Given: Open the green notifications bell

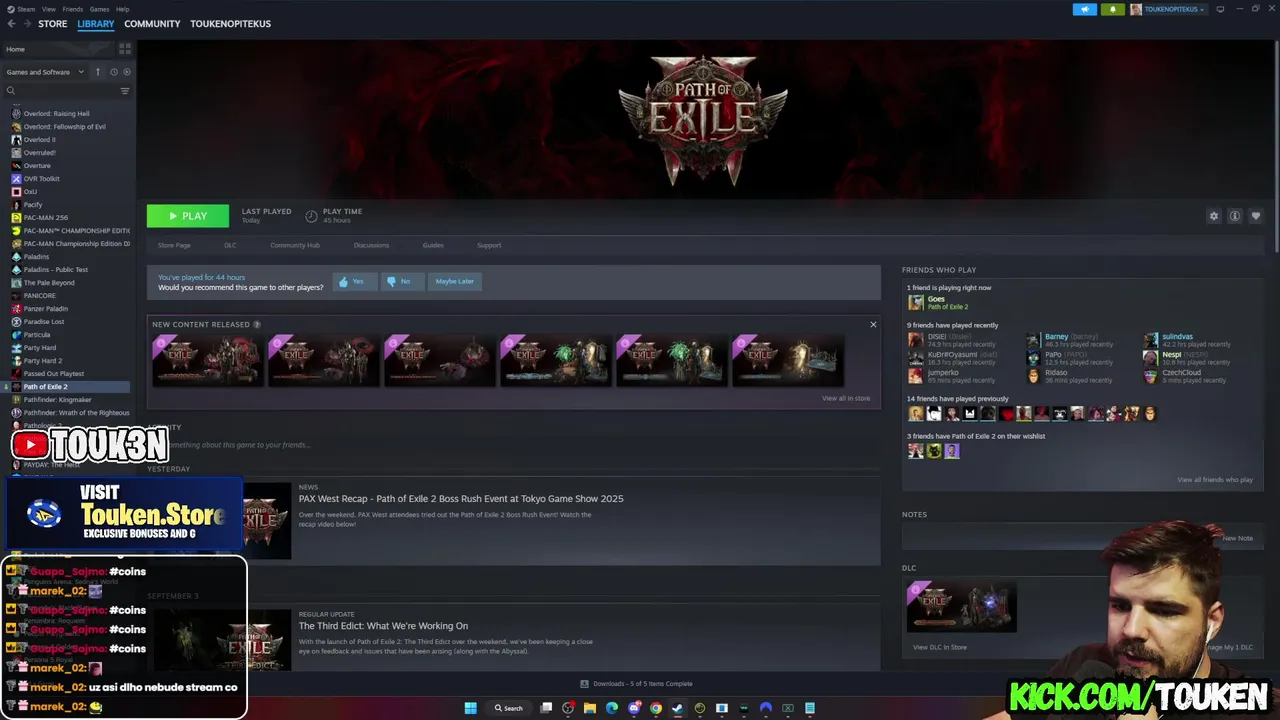Looking at the screenshot, I should 1113,9.
